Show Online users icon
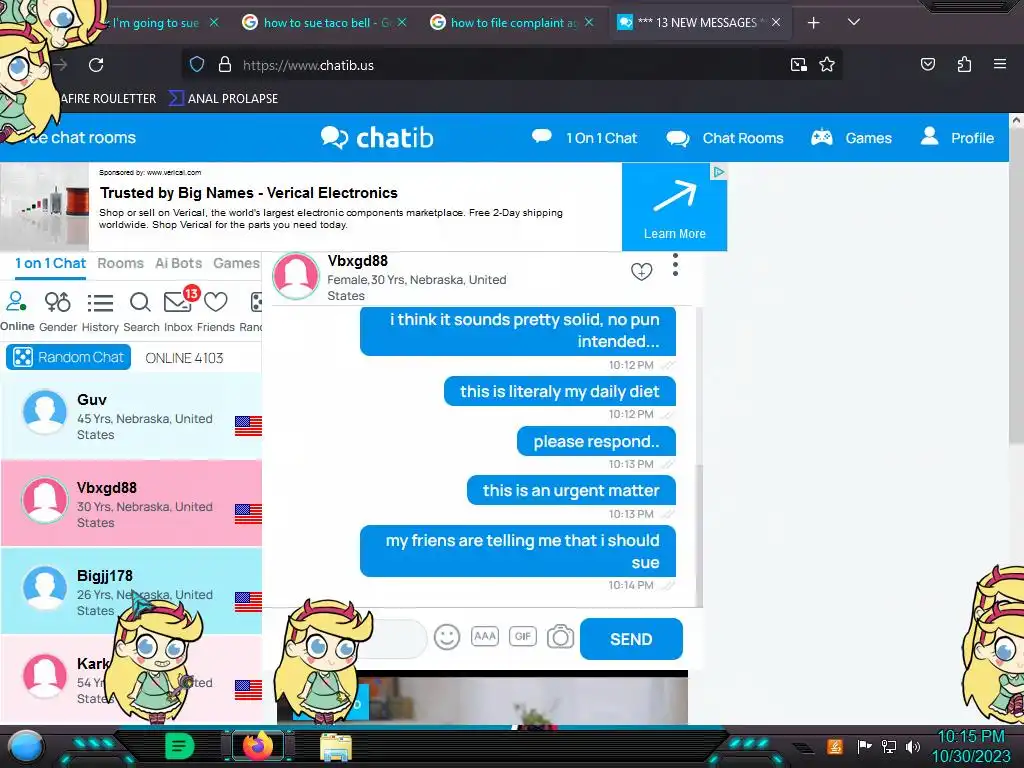 coord(17,311)
